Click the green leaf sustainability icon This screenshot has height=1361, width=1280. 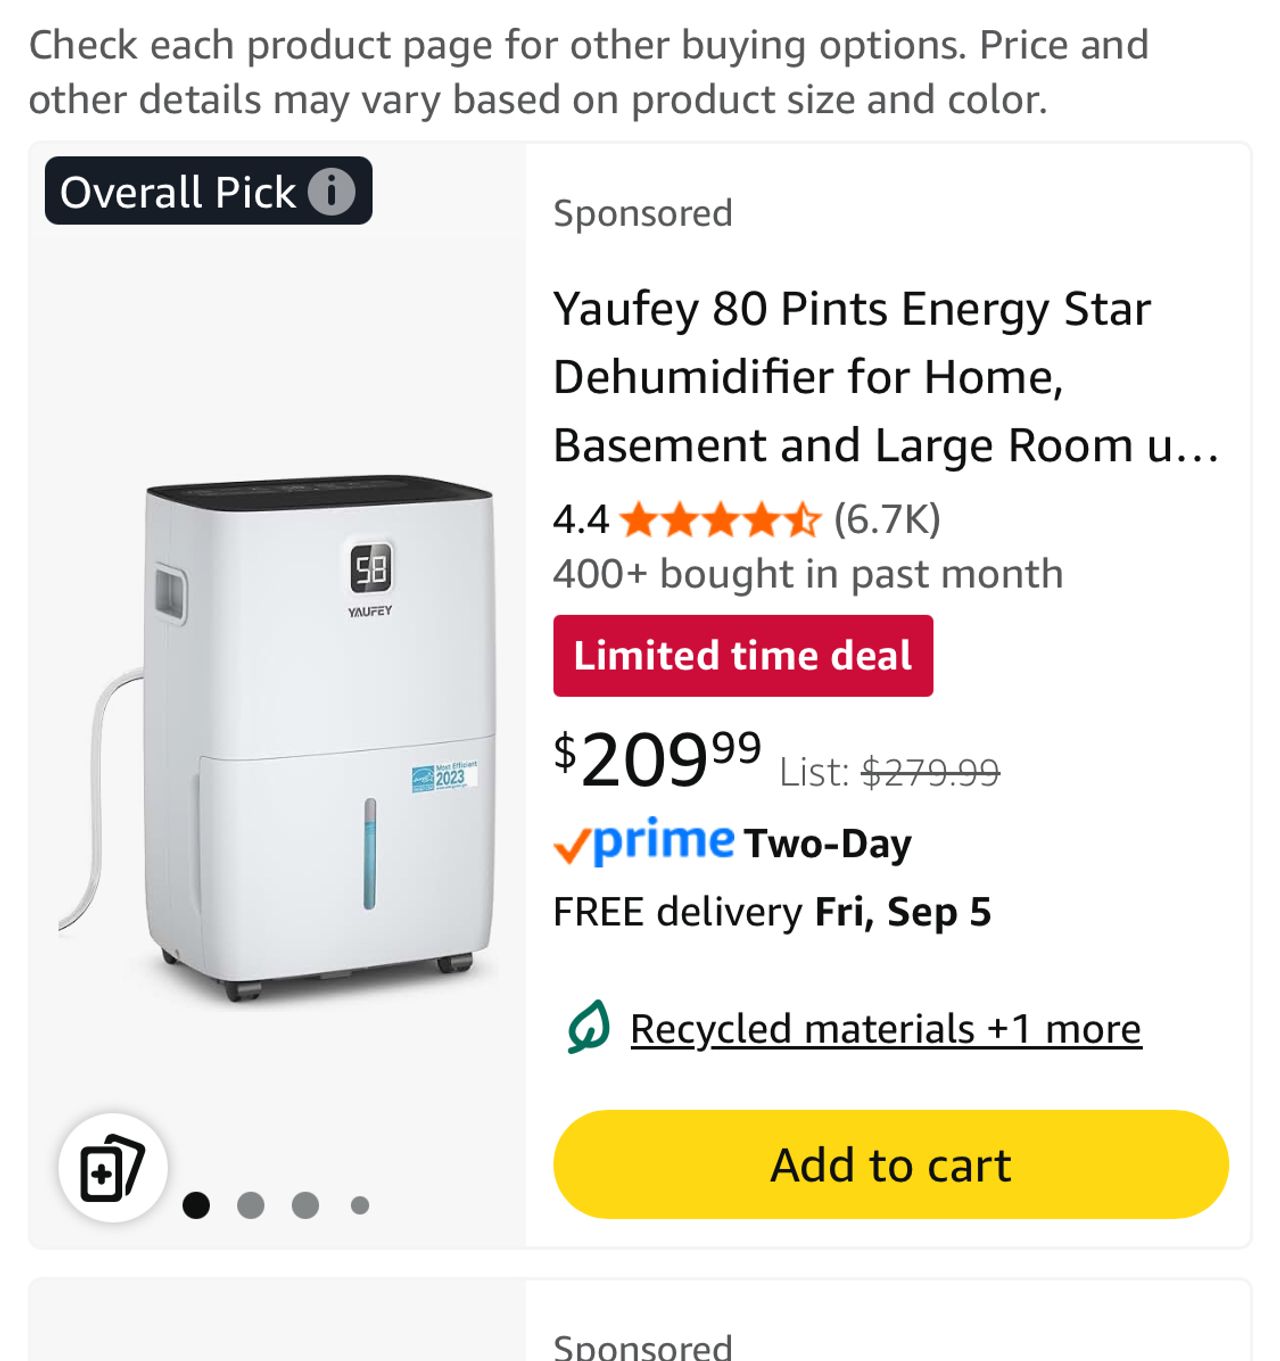588,1027
